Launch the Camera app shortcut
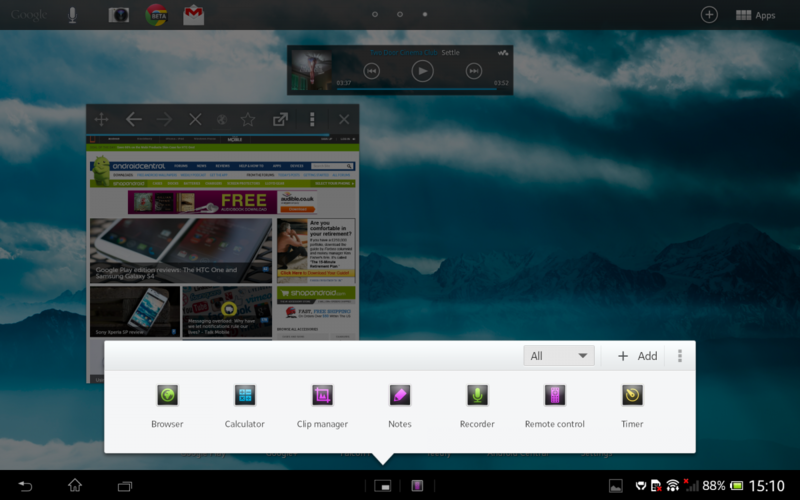Viewport: 800px width, 500px height. coord(119,15)
